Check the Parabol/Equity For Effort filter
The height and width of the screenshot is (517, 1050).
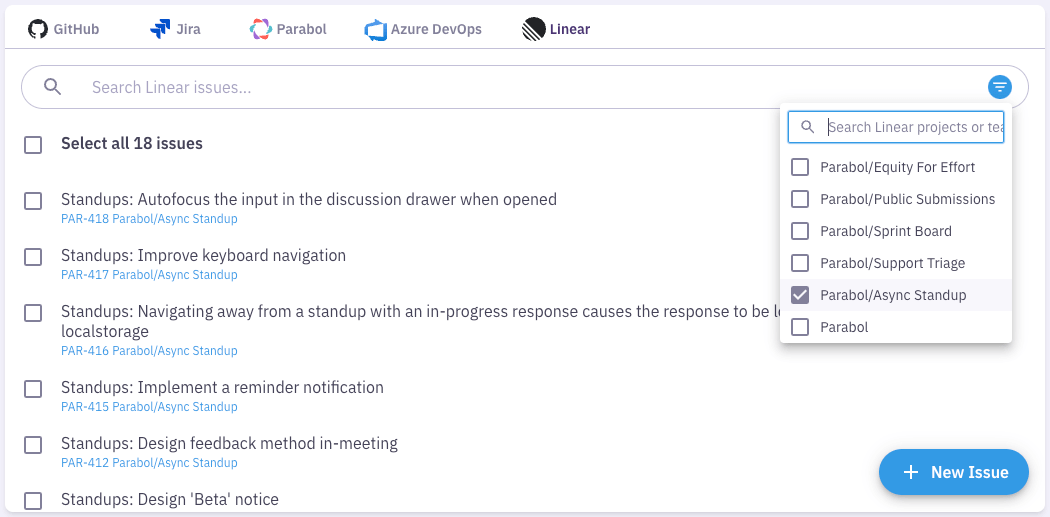tap(800, 167)
